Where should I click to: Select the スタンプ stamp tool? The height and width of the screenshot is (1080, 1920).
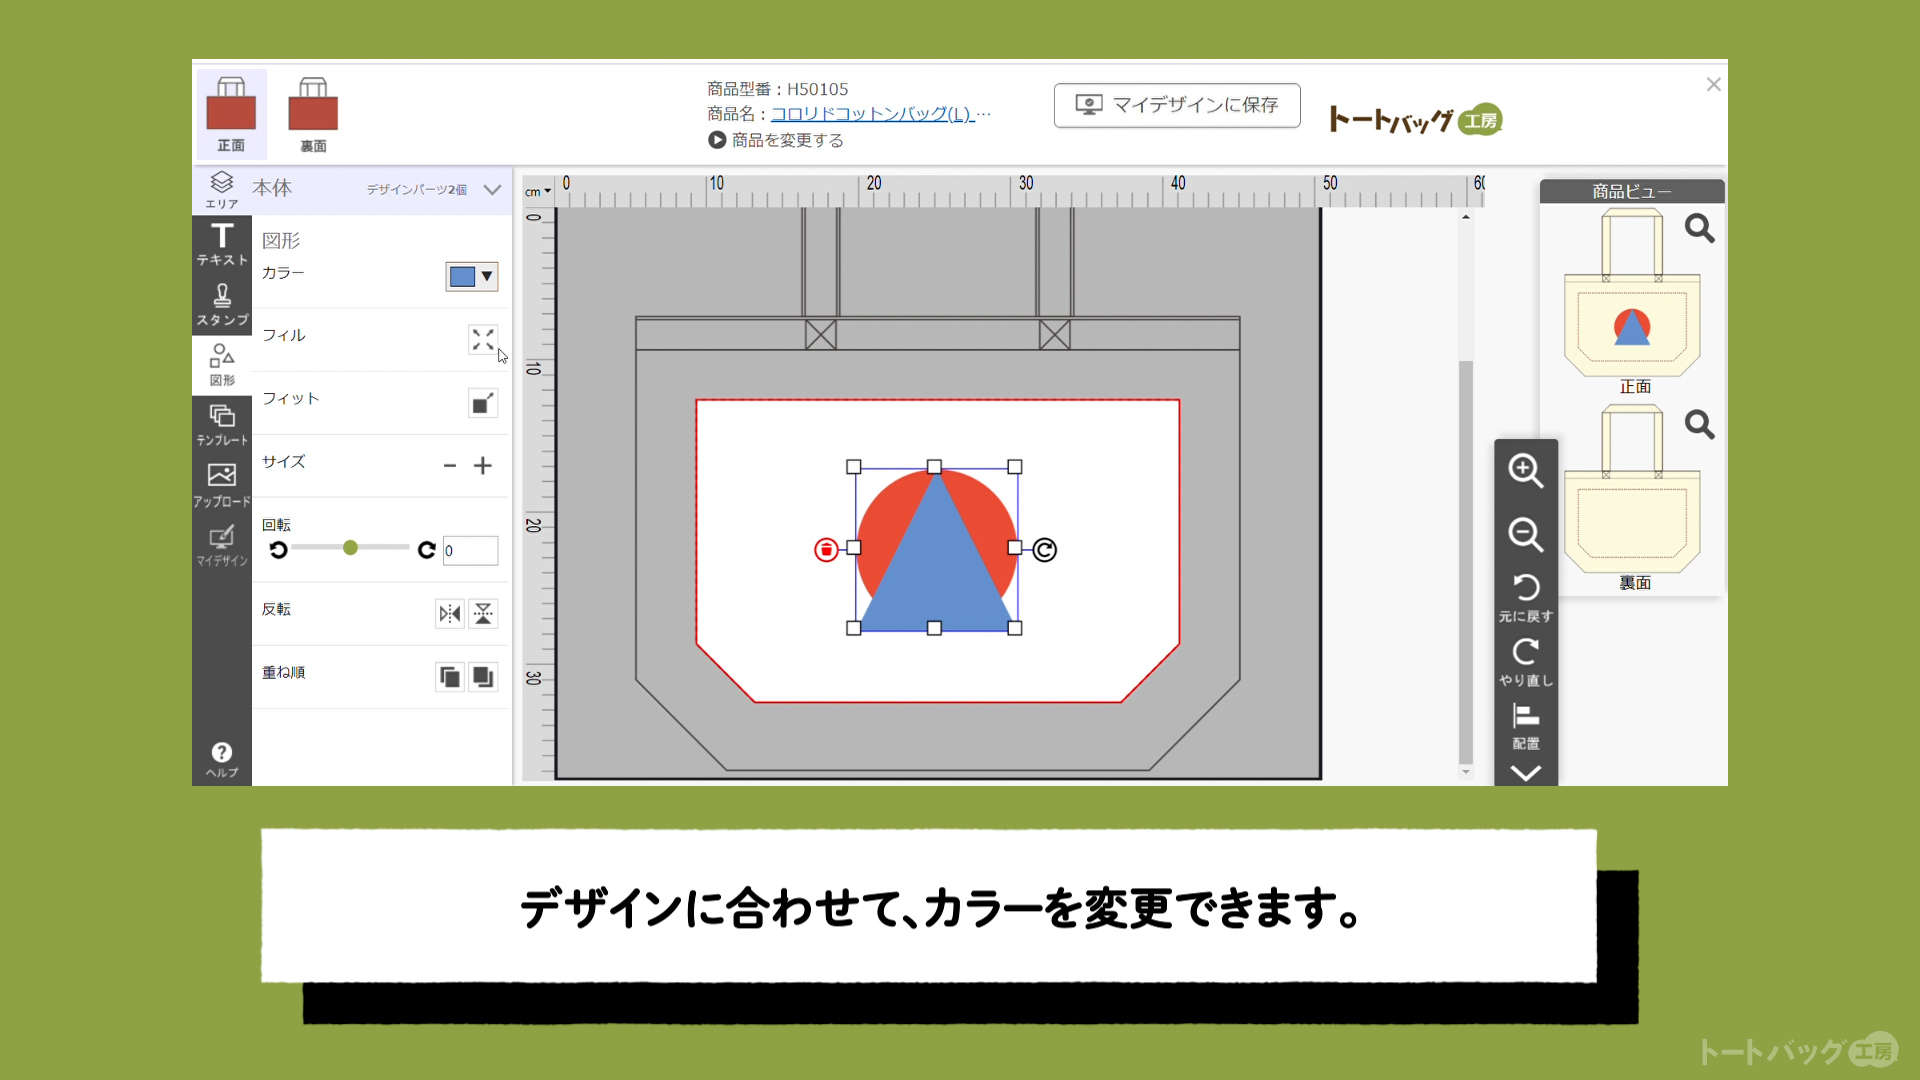(x=221, y=304)
